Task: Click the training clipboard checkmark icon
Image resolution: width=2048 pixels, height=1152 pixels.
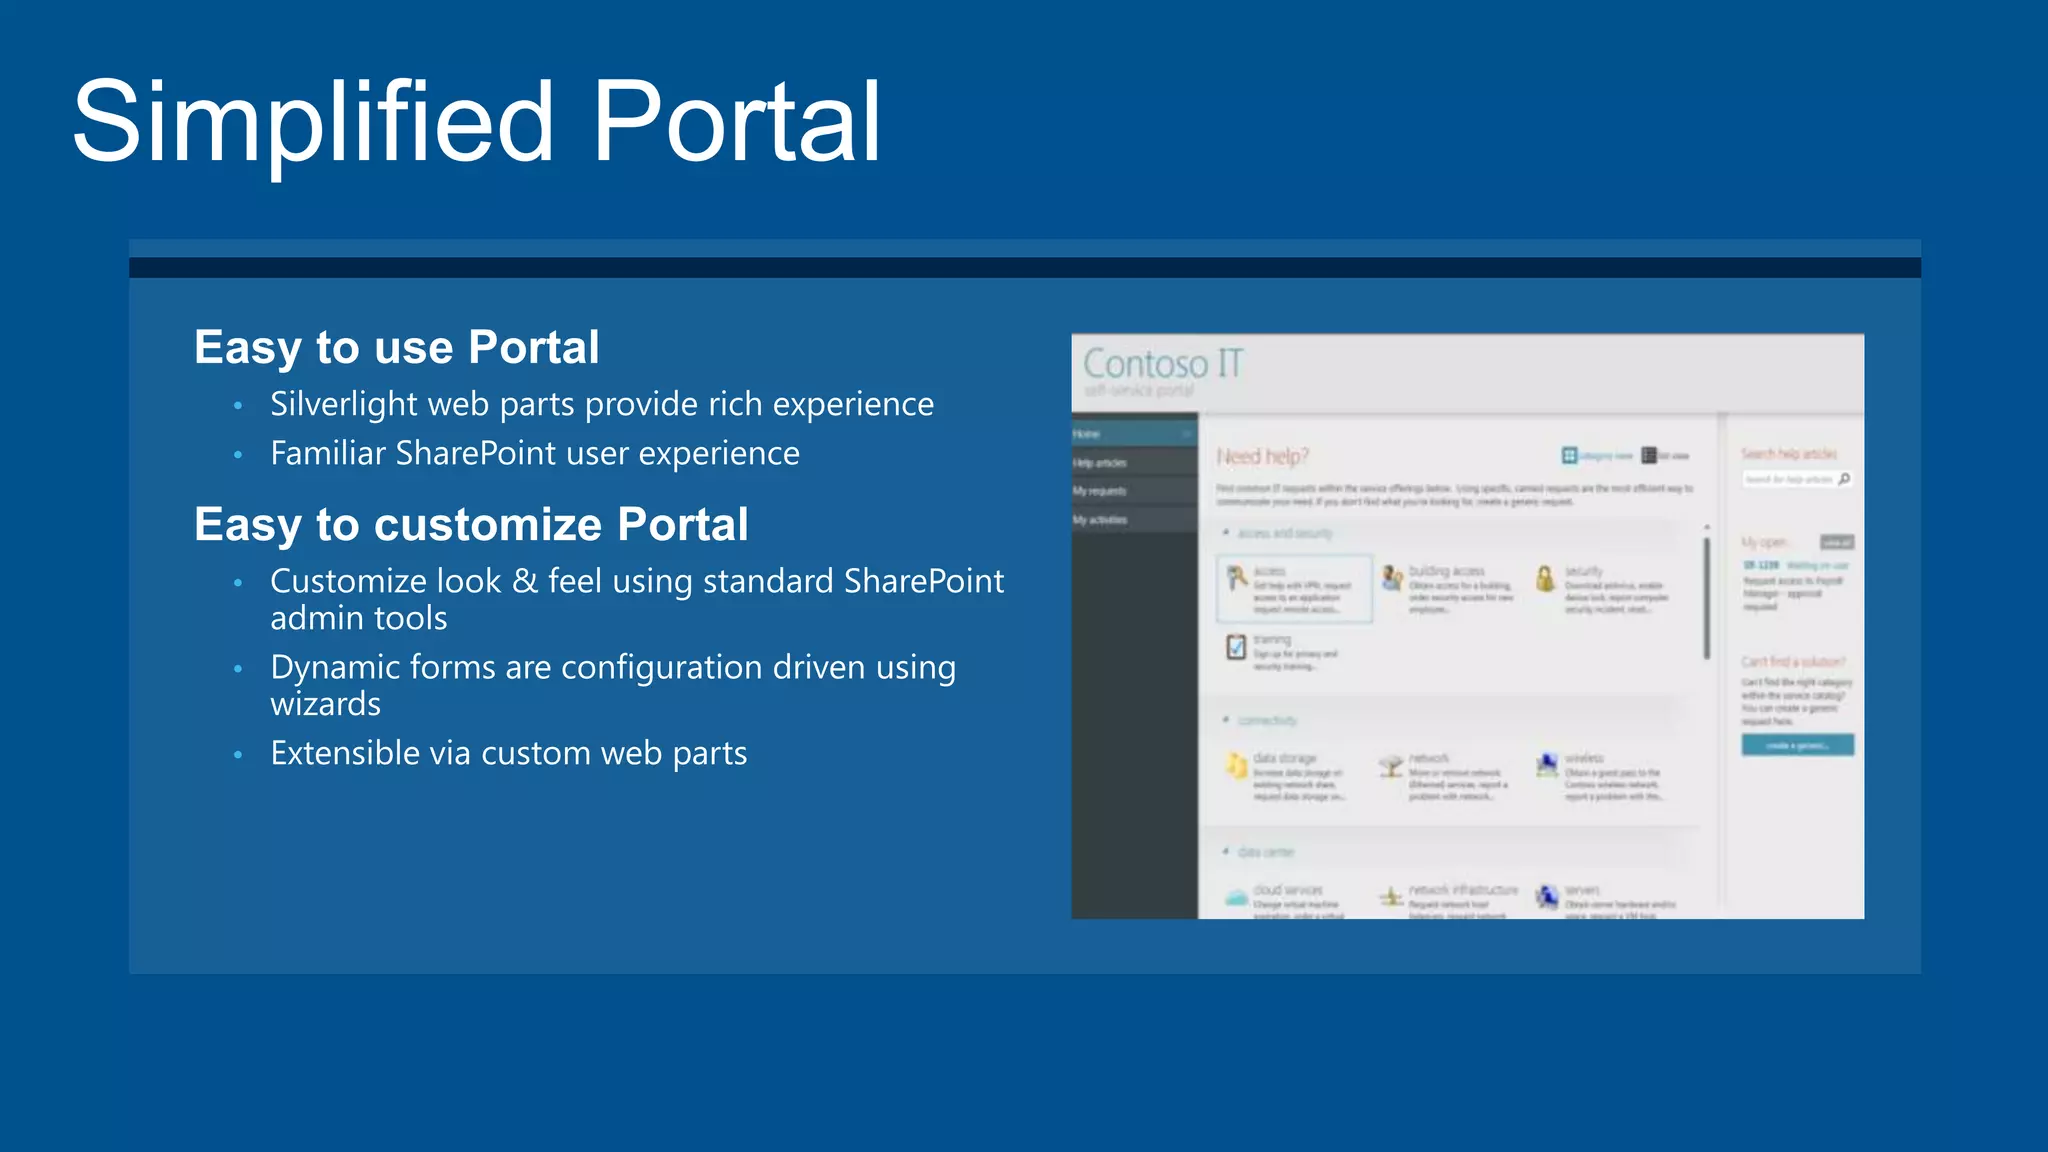Action: (1237, 647)
